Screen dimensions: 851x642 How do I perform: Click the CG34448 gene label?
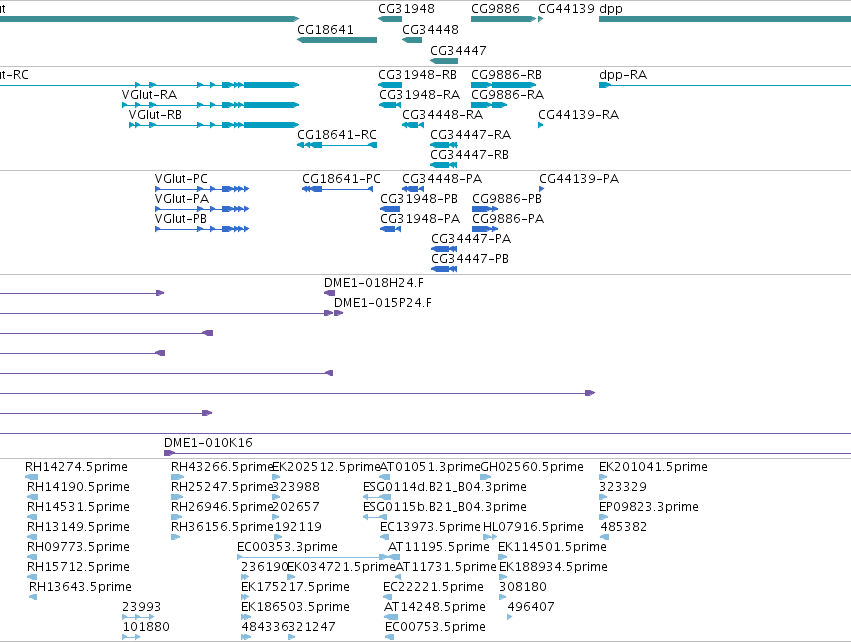pyautogui.click(x=430, y=30)
